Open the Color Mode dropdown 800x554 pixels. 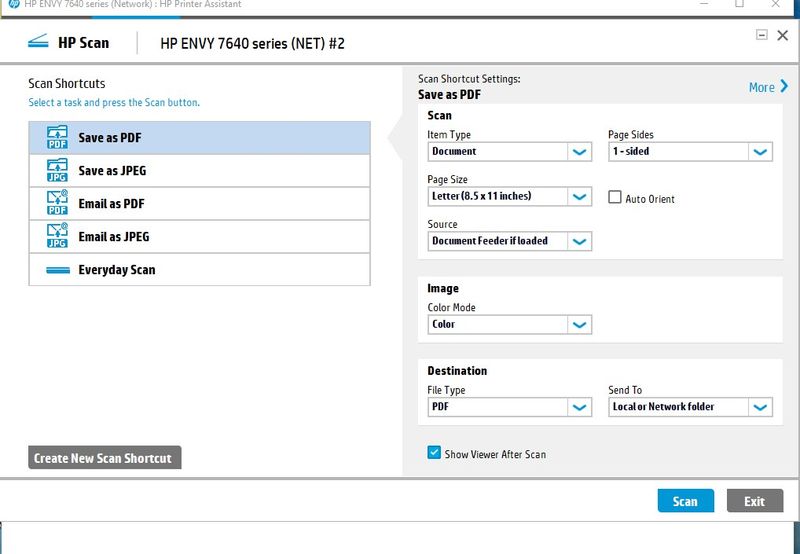coord(579,325)
